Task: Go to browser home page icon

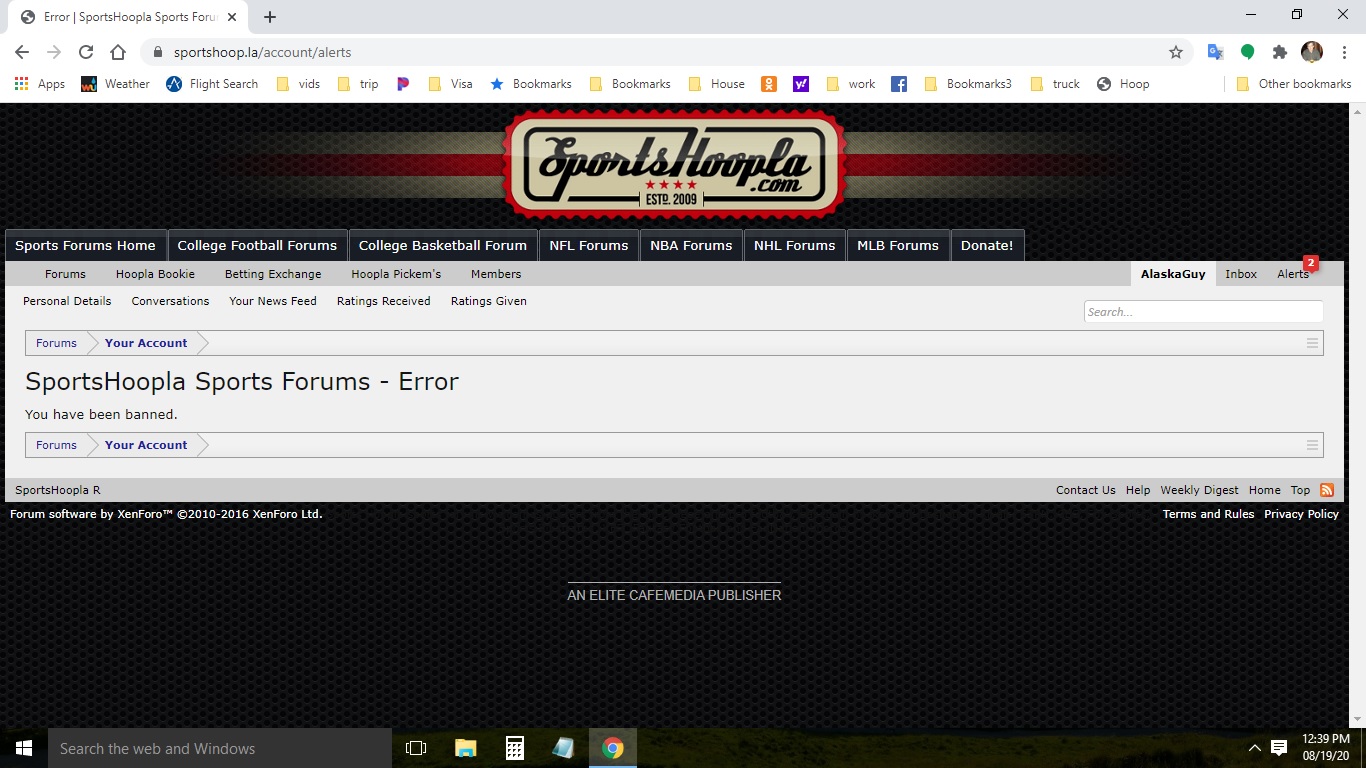Action: (118, 52)
